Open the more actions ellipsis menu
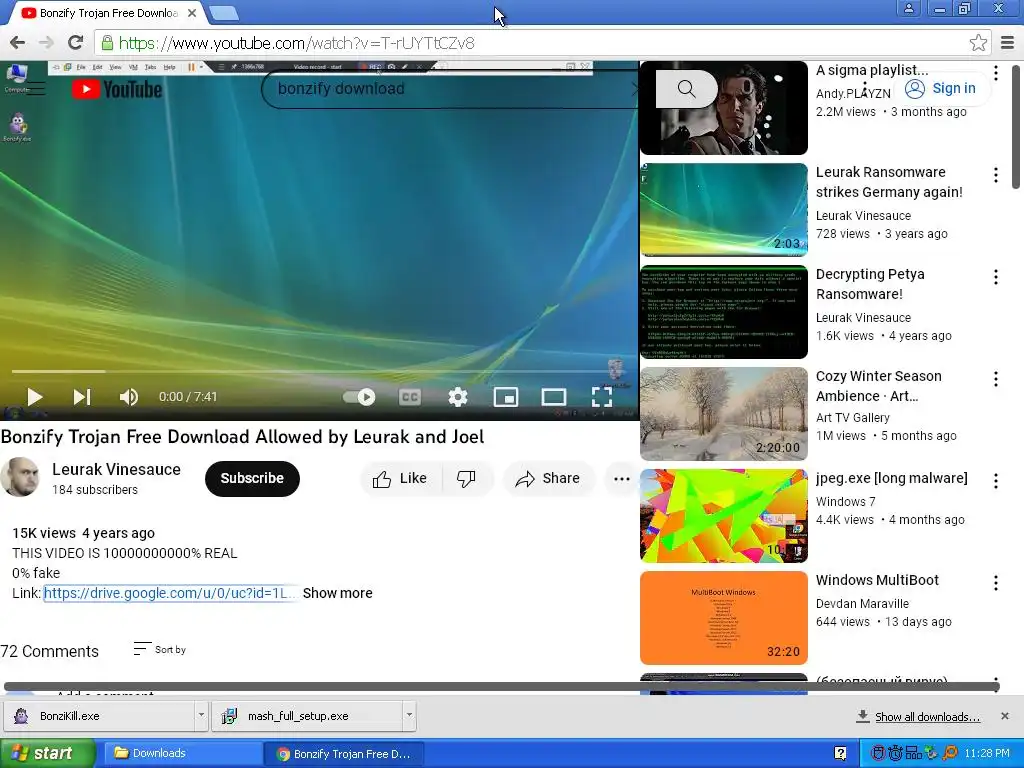 tap(622, 479)
